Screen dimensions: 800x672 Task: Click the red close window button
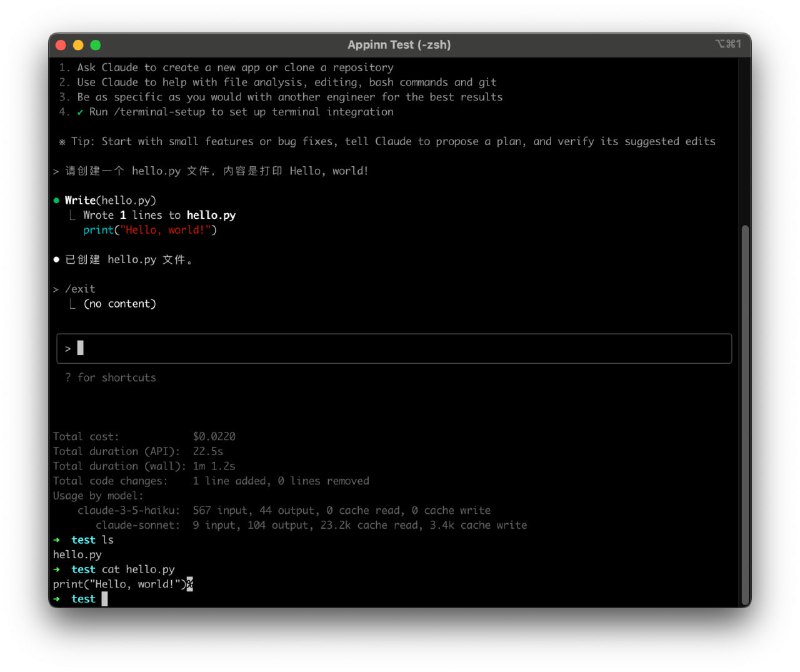pyautogui.click(x=61, y=45)
